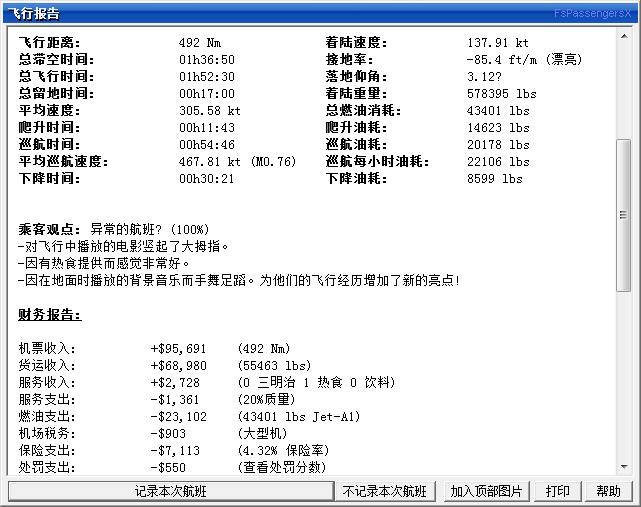
Task: Select penalty expense -$550
Action: coord(168,467)
